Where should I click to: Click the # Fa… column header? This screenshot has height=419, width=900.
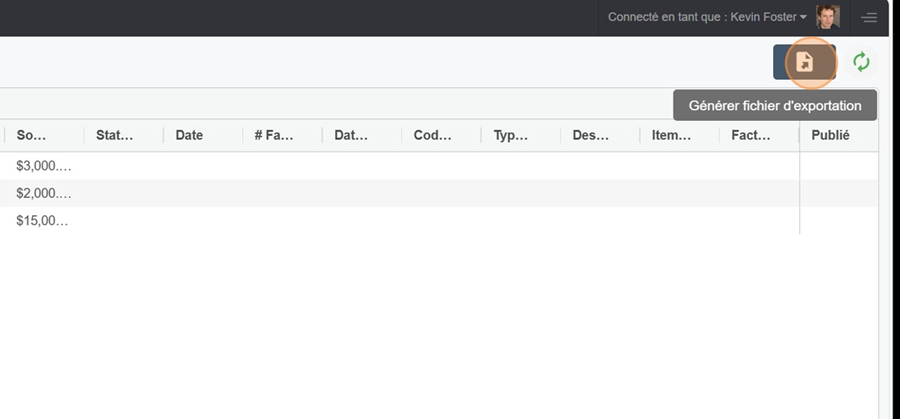(x=274, y=135)
